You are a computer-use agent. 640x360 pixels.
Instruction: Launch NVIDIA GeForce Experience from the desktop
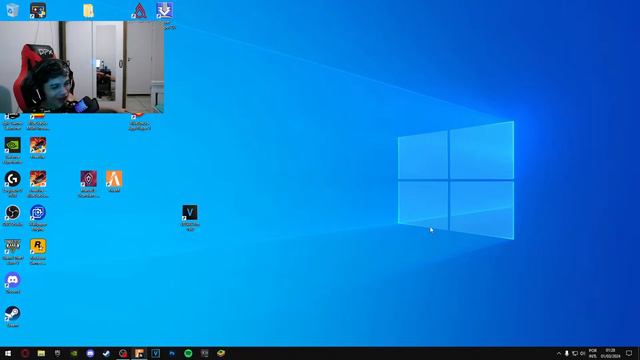pos(13,150)
